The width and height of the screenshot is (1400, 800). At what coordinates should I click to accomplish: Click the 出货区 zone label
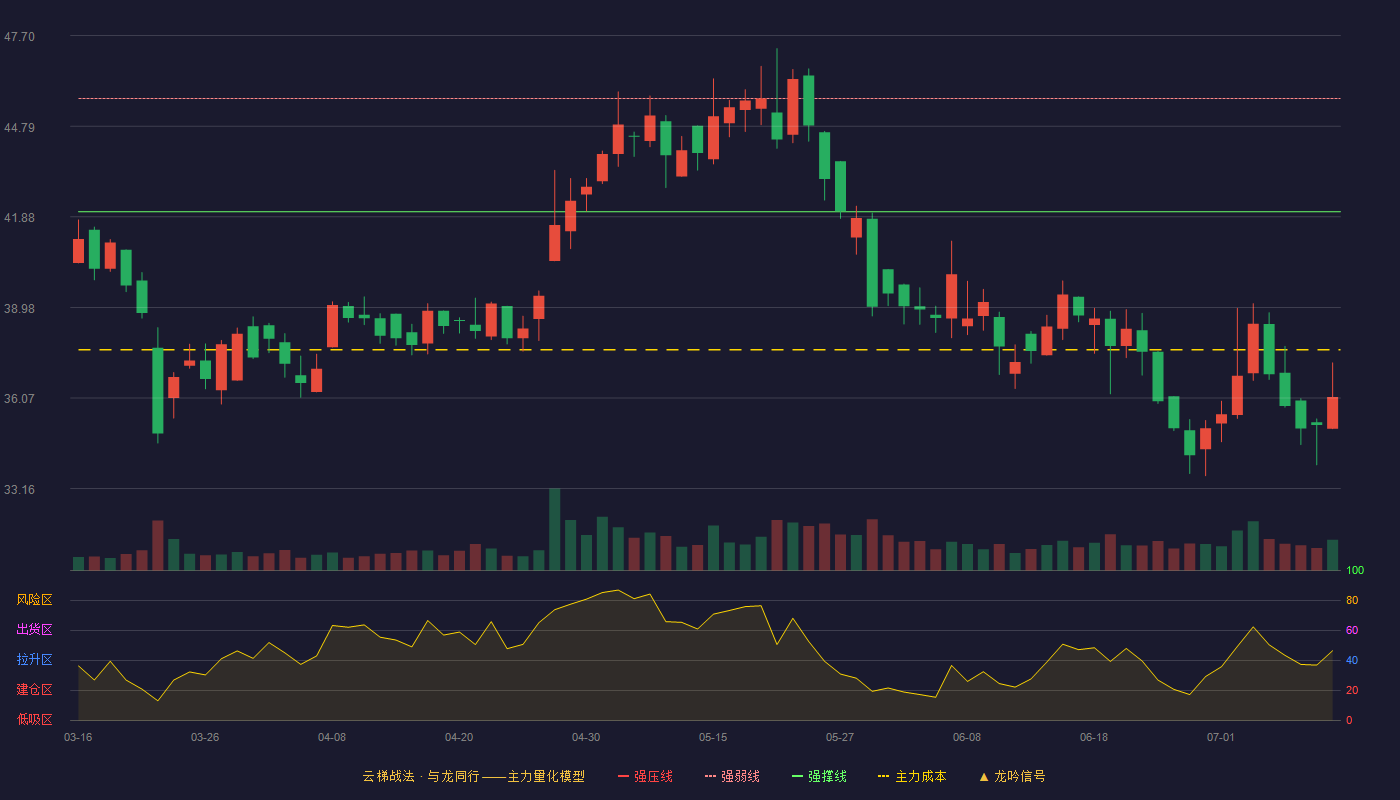pyautogui.click(x=34, y=630)
